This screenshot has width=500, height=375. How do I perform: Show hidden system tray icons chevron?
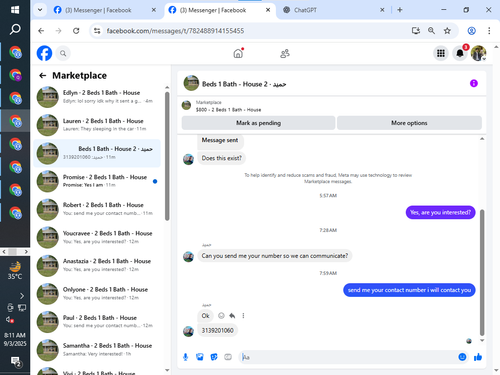point(22,296)
